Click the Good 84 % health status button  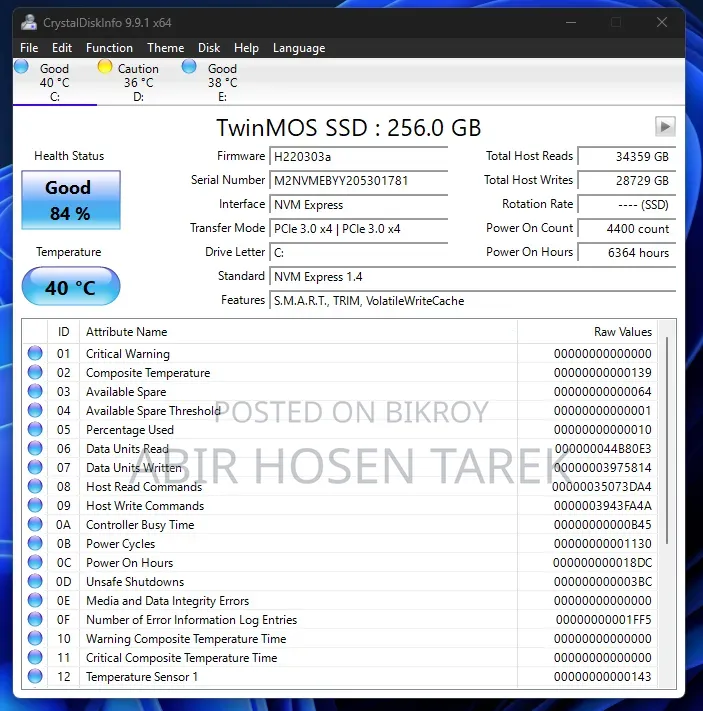pyautogui.click(x=71, y=200)
